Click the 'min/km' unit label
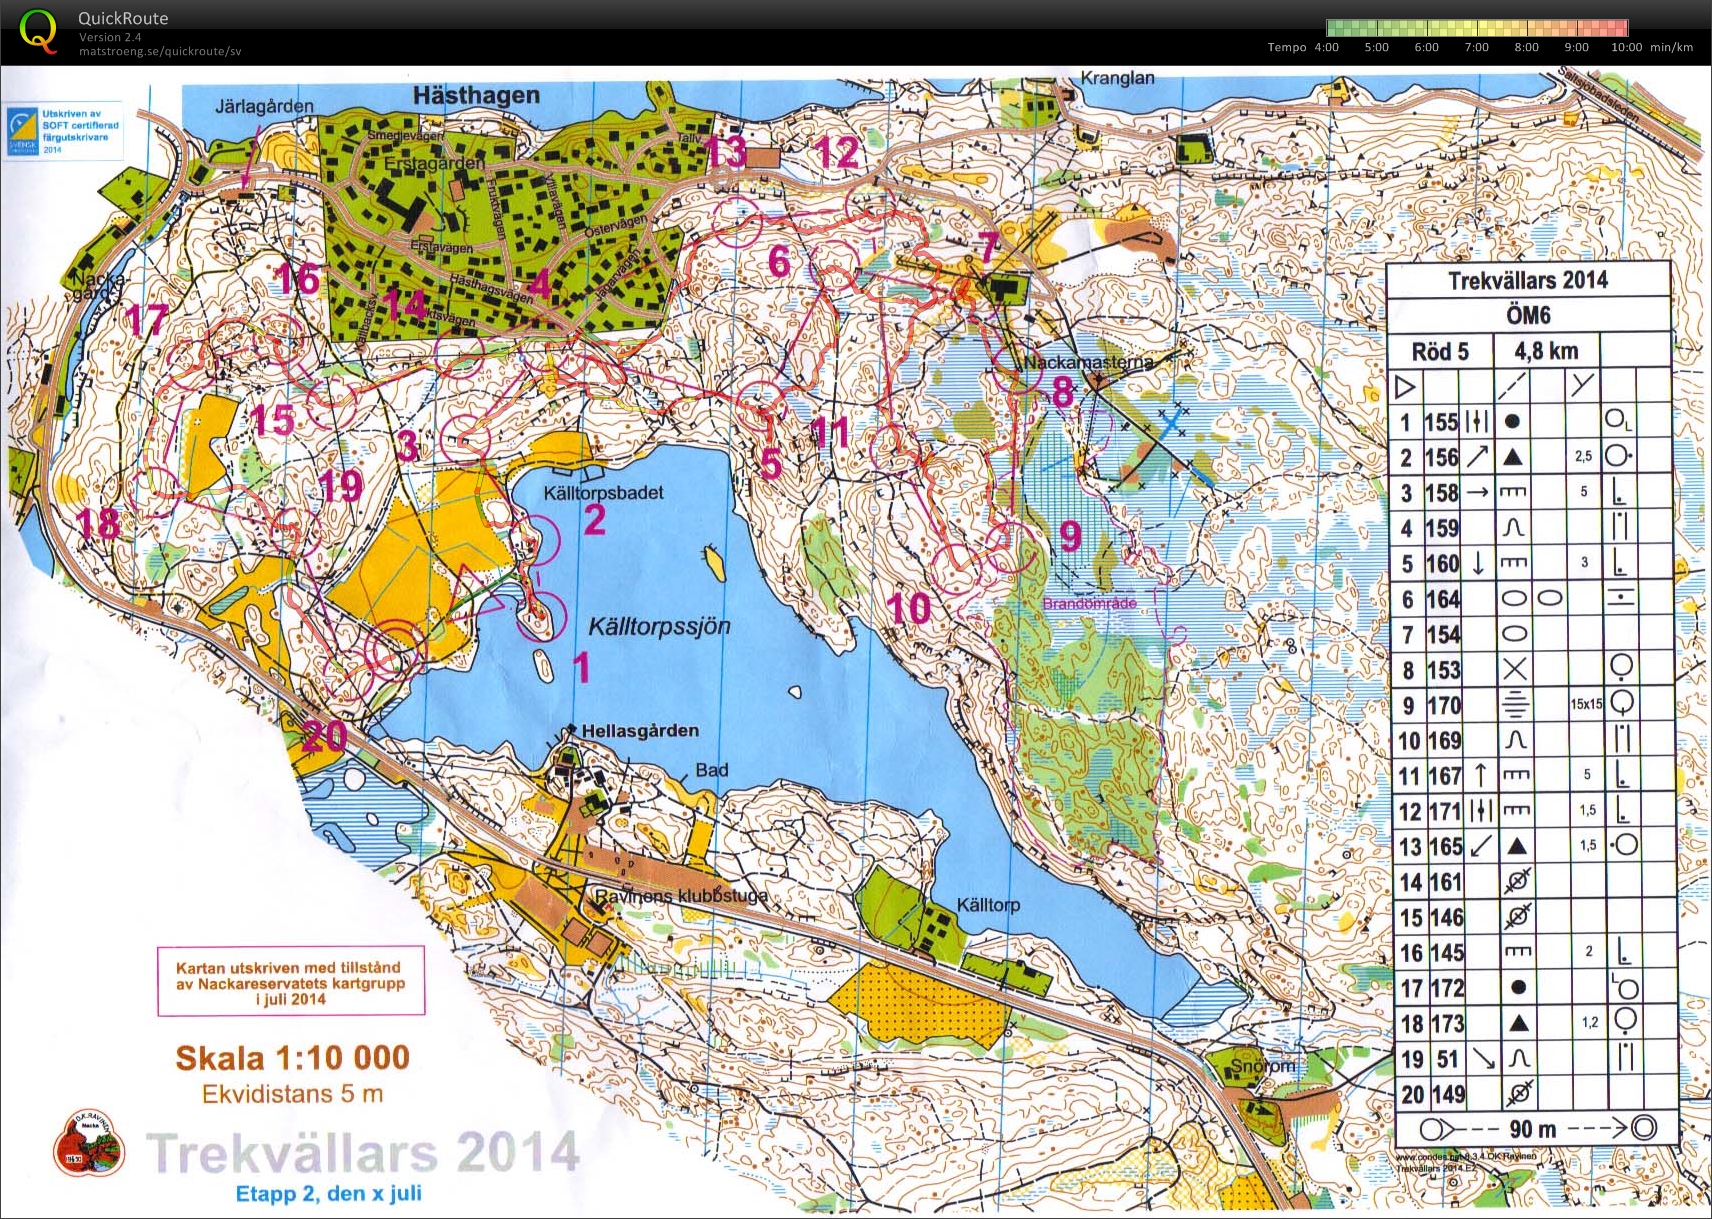This screenshot has height=1219, width=1712. pos(1671,47)
